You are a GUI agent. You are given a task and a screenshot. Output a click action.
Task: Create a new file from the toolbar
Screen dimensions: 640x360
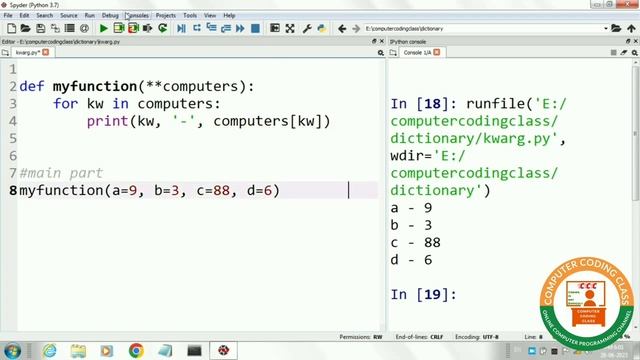(11, 29)
